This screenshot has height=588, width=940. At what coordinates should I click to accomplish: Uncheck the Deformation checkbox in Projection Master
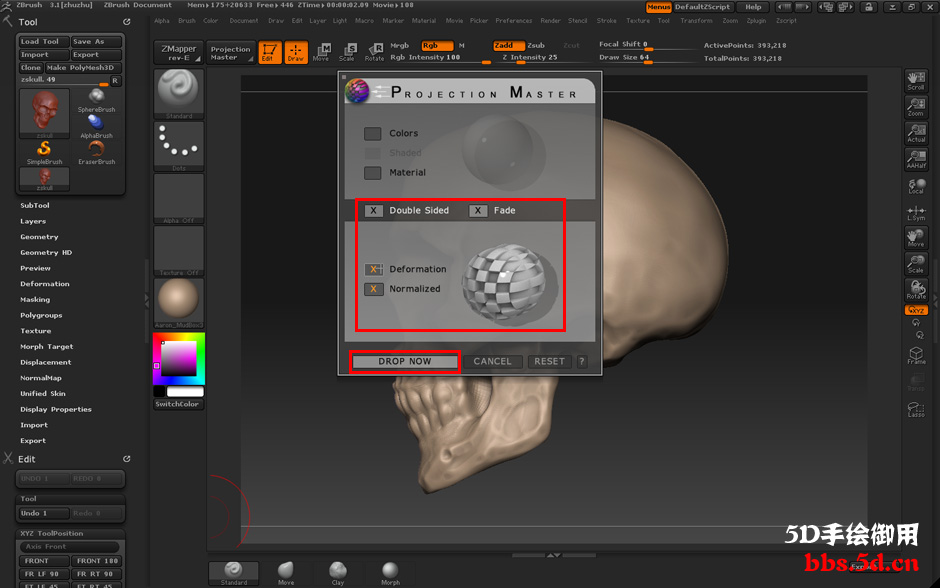coord(373,269)
